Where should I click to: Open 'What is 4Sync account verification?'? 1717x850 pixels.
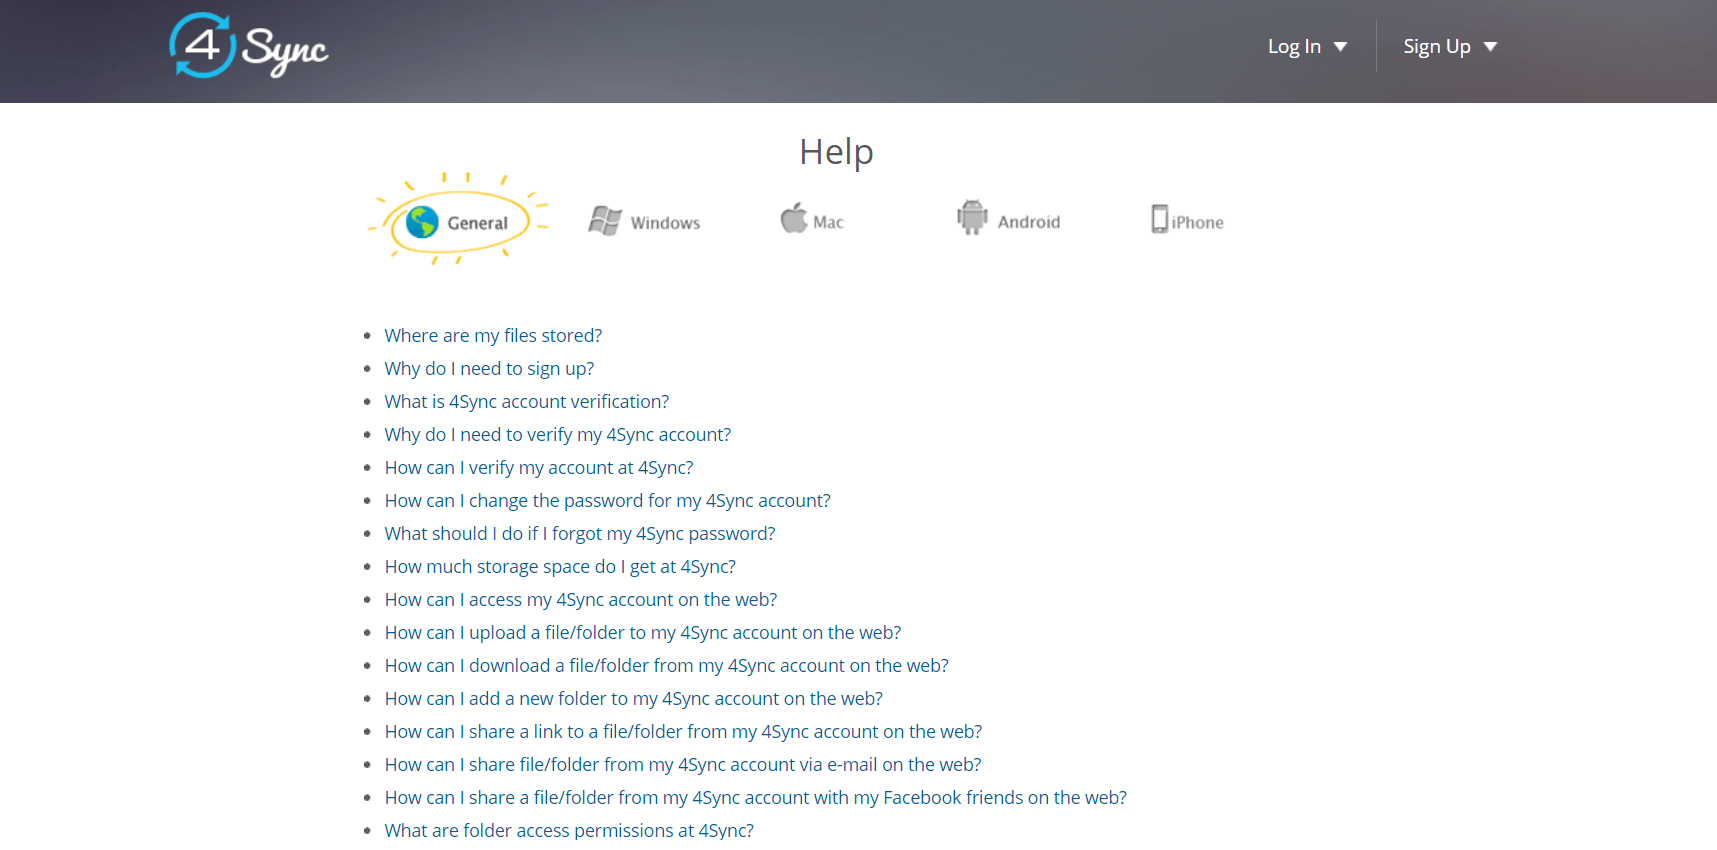[527, 402]
